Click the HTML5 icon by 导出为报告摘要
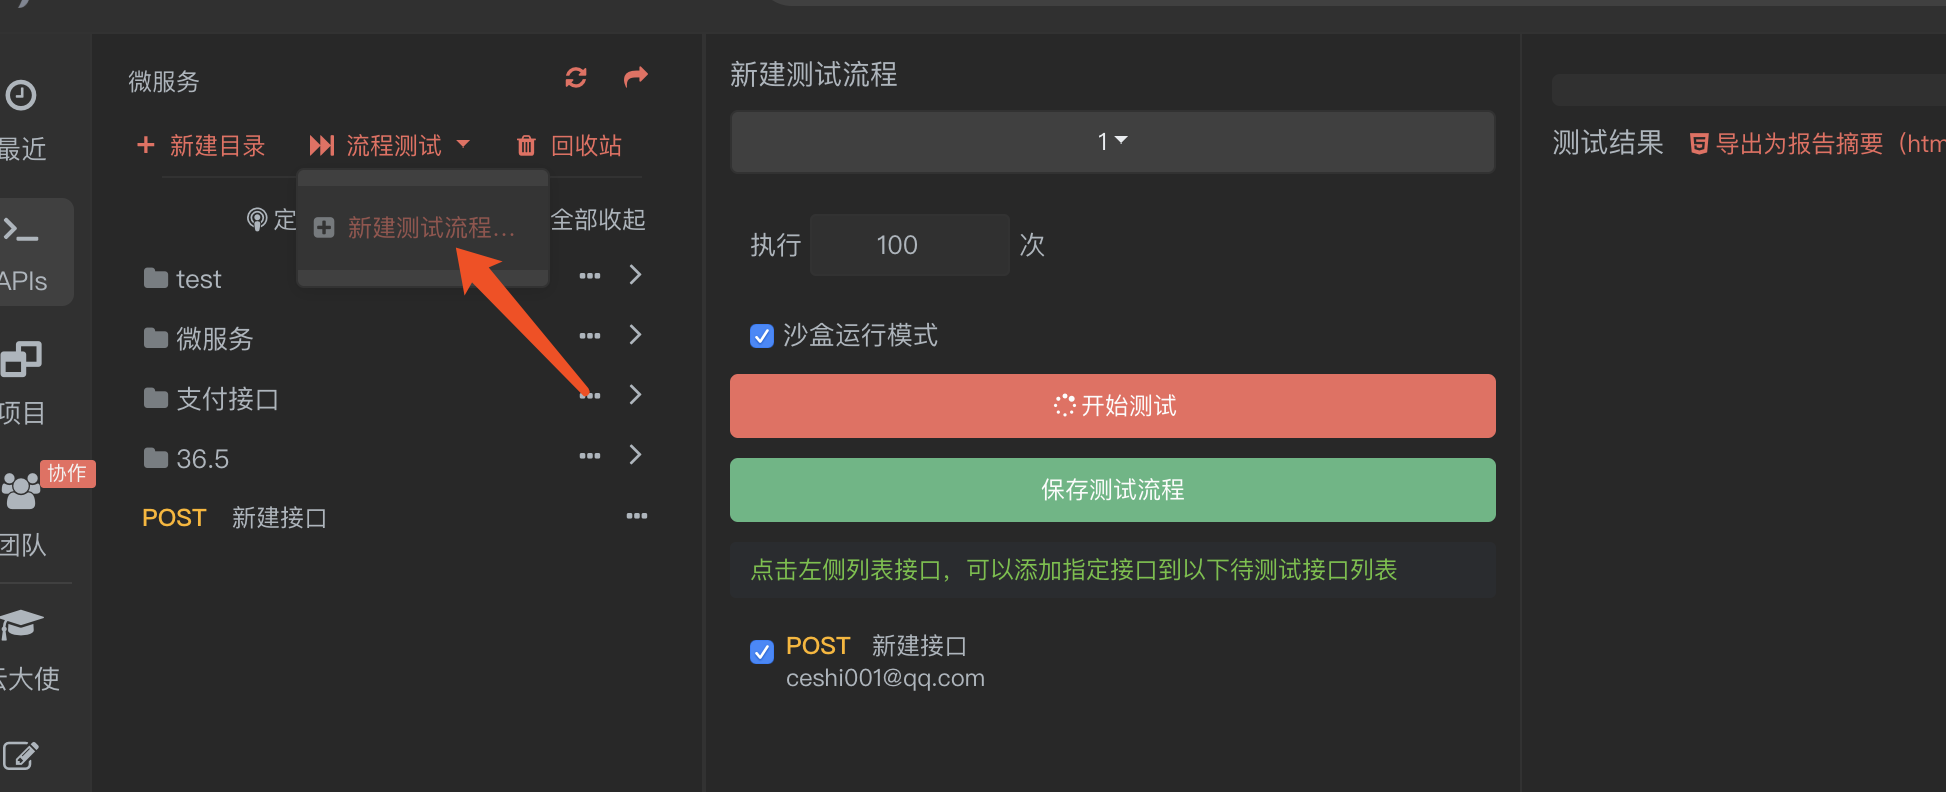 click(x=1699, y=144)
